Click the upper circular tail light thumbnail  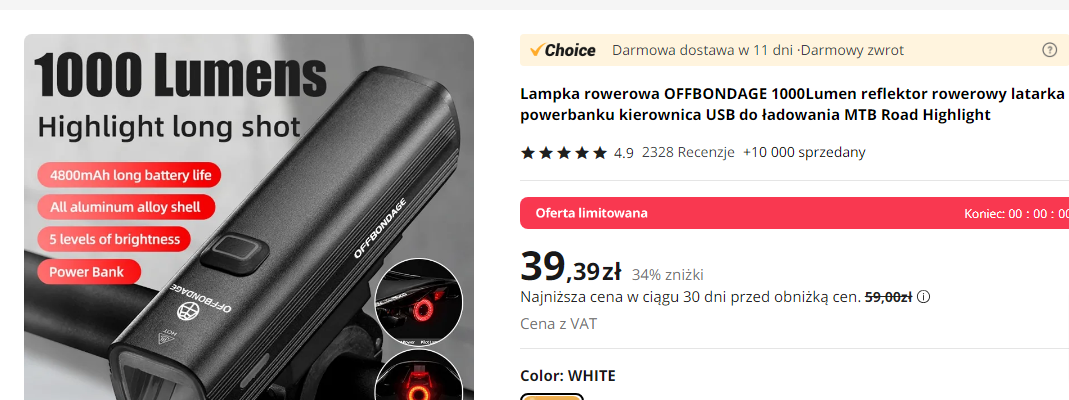tap(419, 302)
